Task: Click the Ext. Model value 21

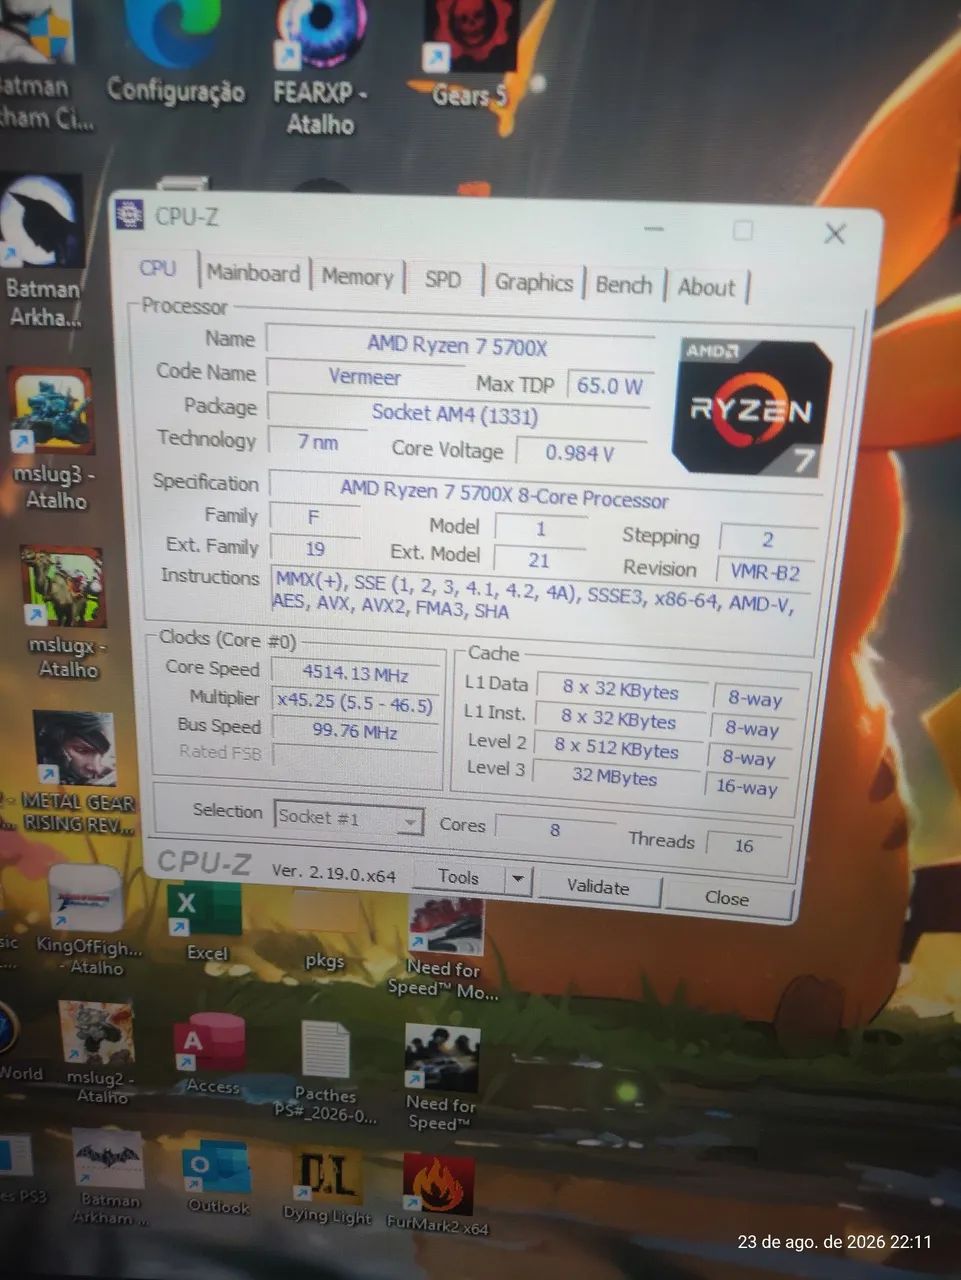Action: (539, 560)
